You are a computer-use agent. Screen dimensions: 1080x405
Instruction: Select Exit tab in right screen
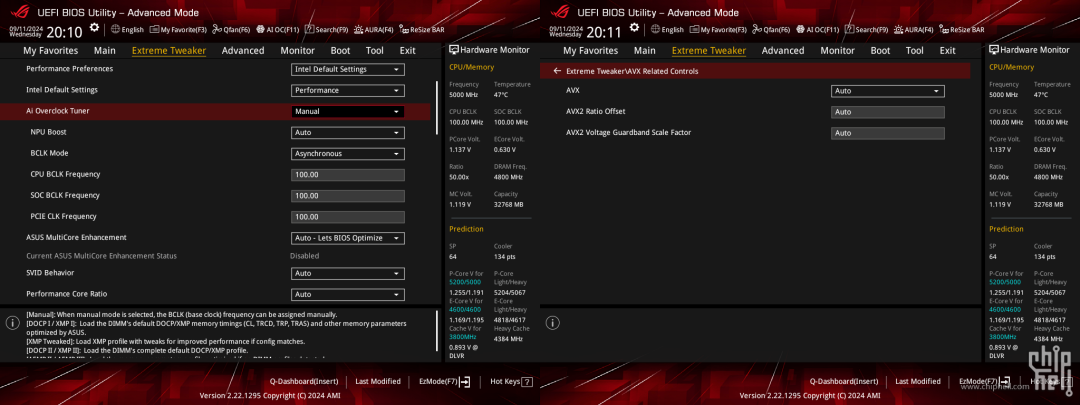(948, 50)
